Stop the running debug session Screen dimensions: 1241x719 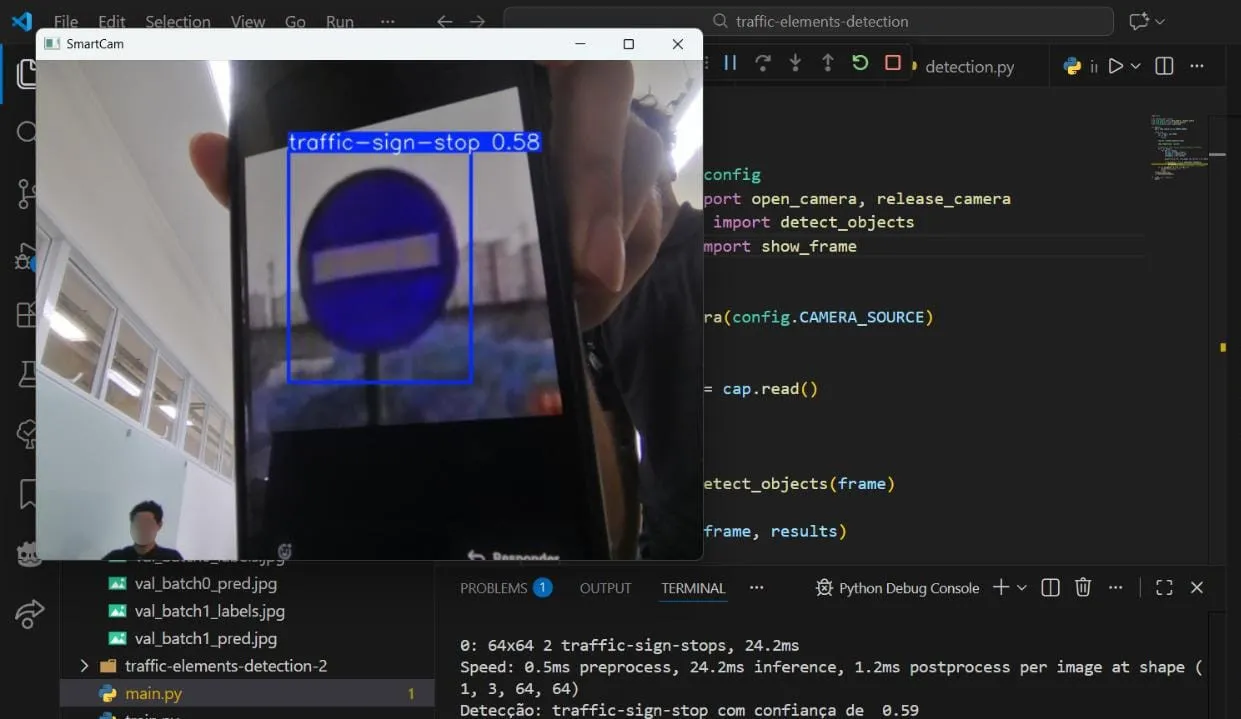point(893,63)
